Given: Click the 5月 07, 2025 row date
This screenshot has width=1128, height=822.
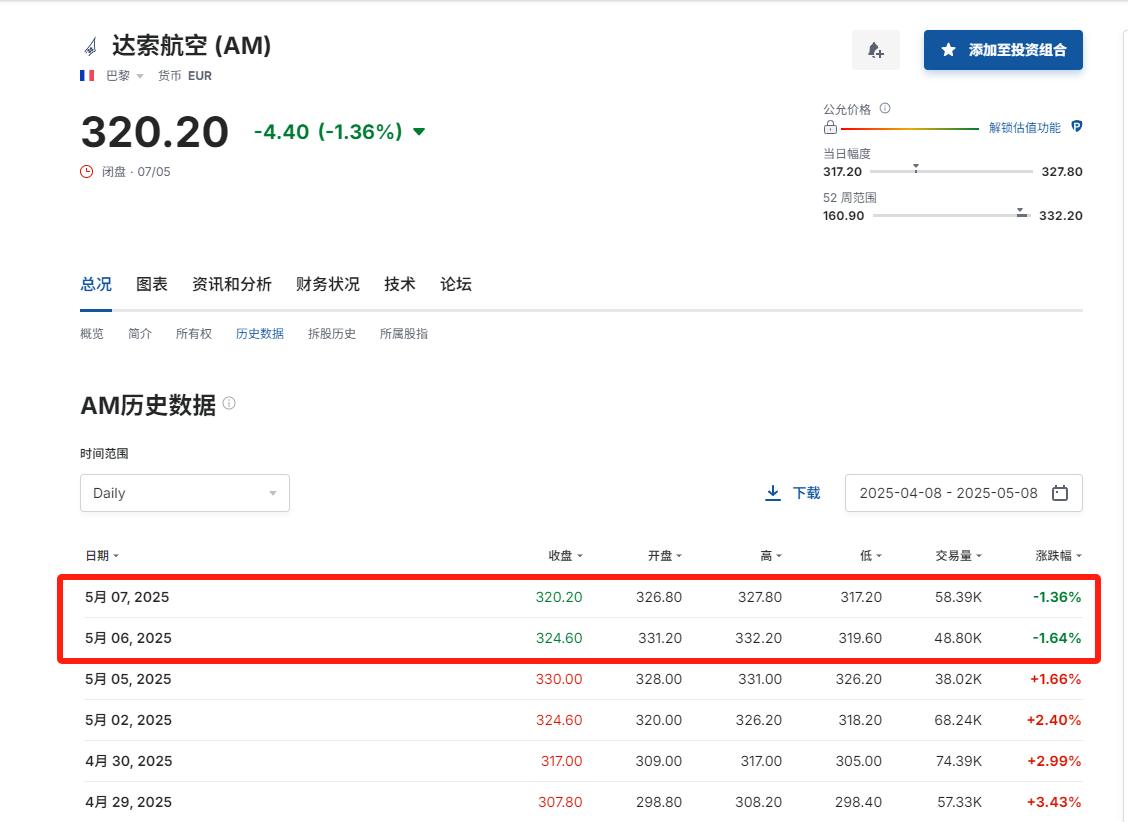Looking at the screenshot, I should pos(127,597).
